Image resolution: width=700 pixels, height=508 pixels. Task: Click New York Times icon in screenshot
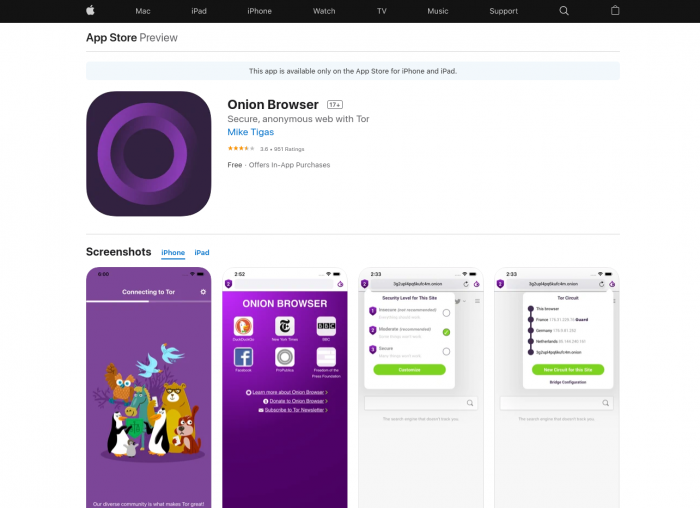point(285,326)
